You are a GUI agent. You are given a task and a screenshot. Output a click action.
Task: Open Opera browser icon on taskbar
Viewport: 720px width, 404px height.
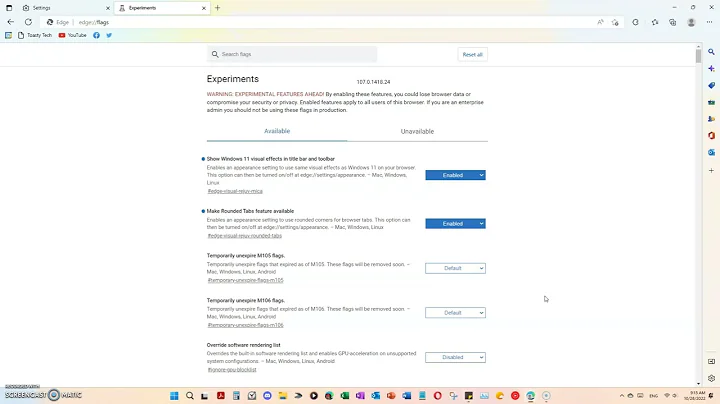438,396
